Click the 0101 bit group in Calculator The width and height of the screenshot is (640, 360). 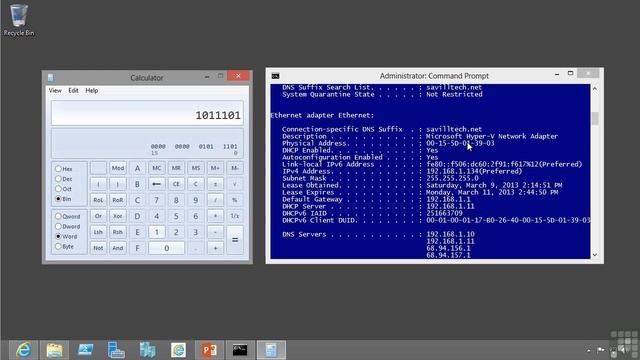206,147
